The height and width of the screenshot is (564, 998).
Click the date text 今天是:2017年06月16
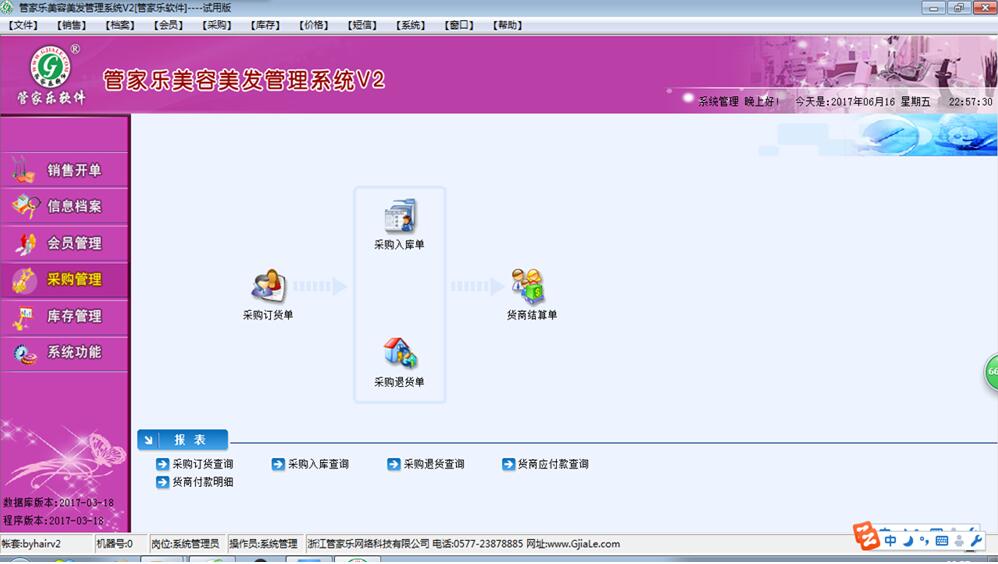coord(845,102)
